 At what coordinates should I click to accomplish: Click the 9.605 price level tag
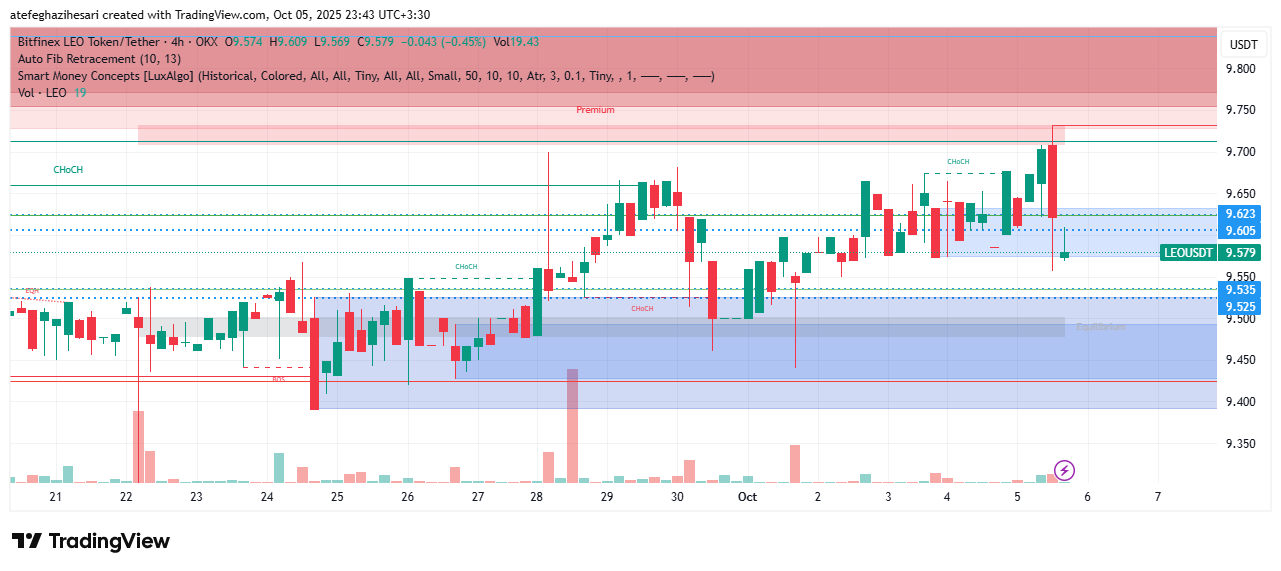pos(1242,231)
